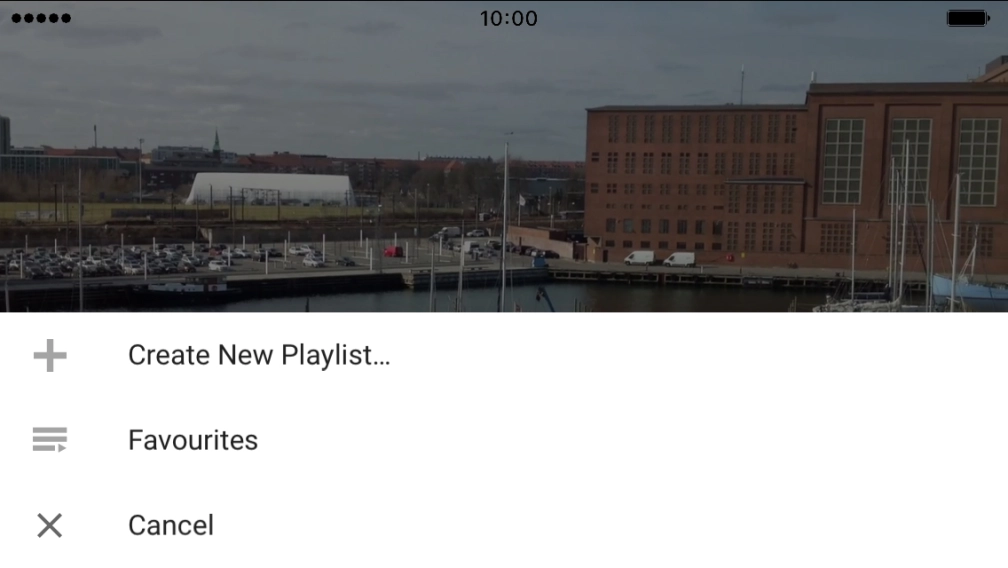The width and height of the screenshot is (1008, 568).
Task: Click the 10:00 clock in status bar
Action: click(508, 18)
